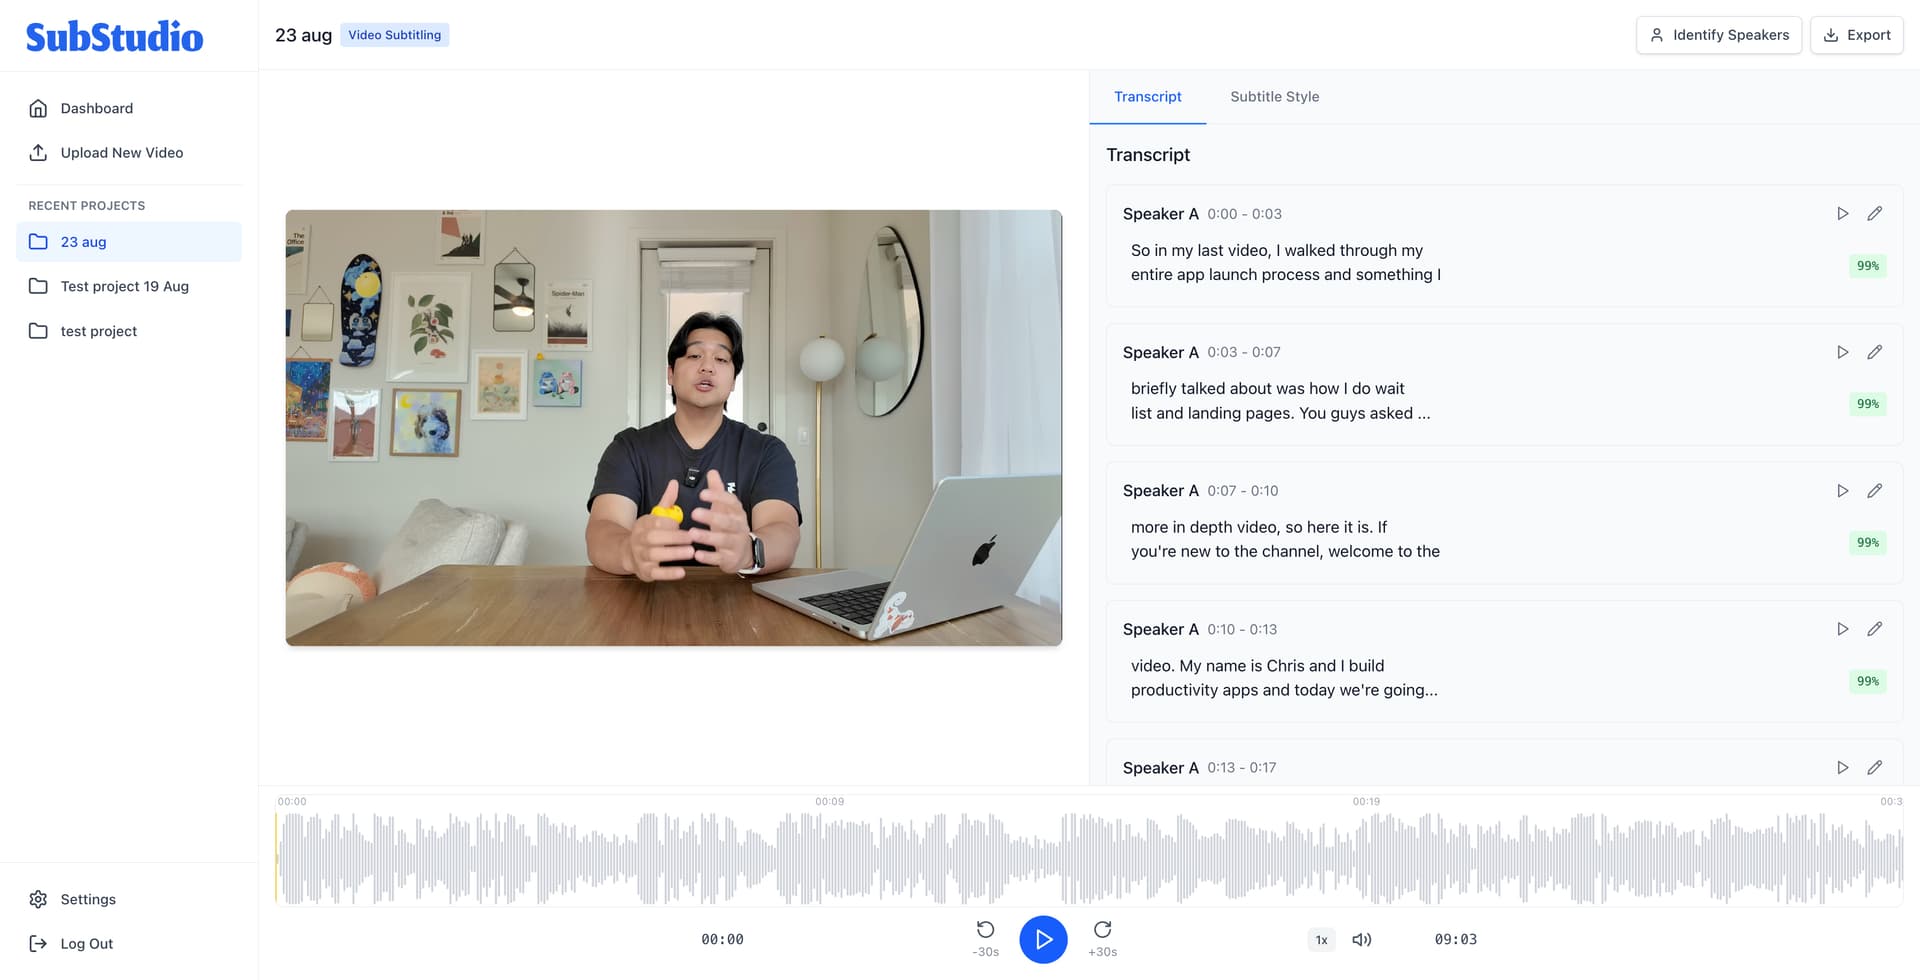Open the 1x playback speed selector
Viewport: 1920px width, 980px height.
click(x=1321, y=939)
